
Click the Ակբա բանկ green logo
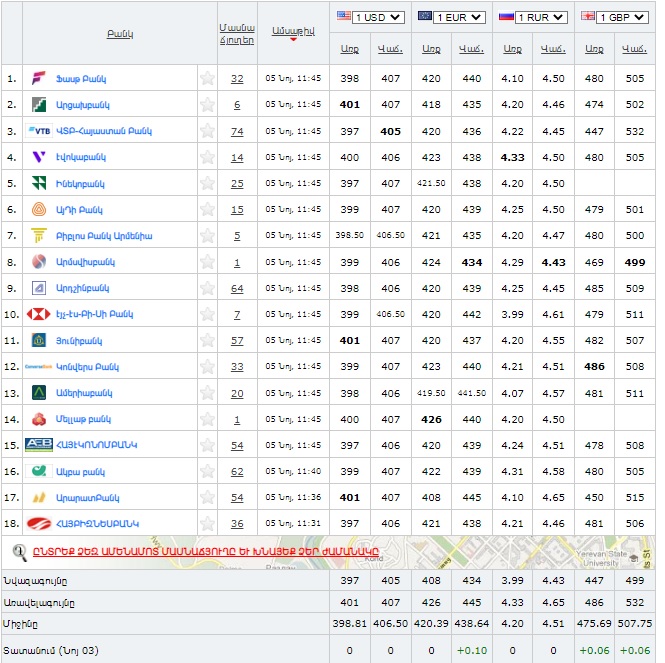[x=39, y=471]
